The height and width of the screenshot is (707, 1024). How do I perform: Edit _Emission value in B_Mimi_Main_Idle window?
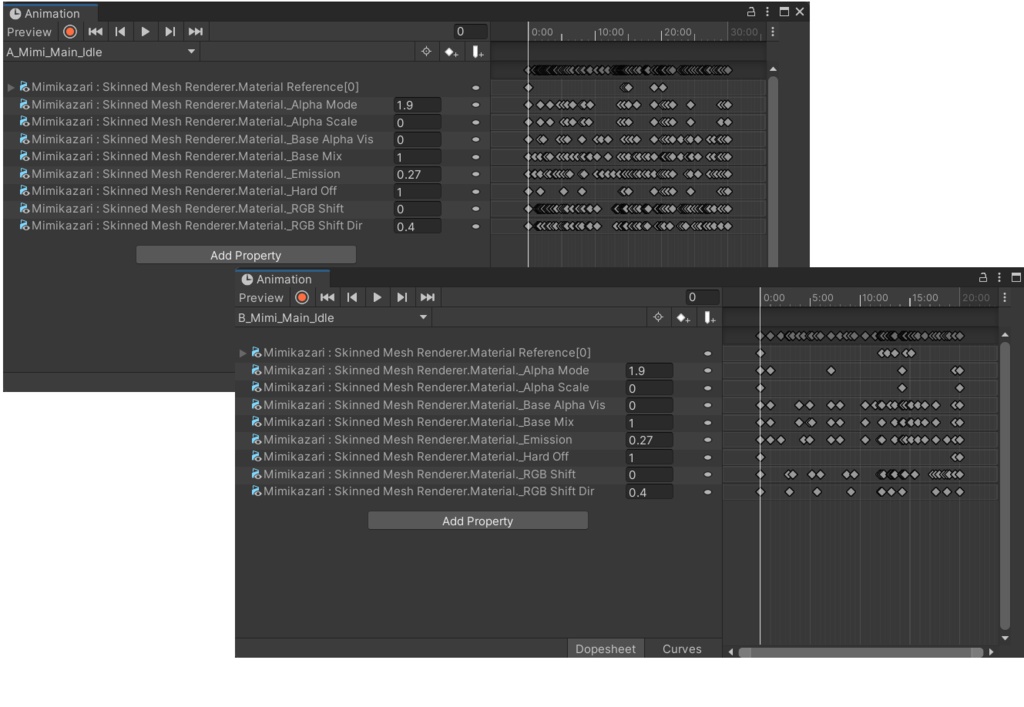(x=649, y=440)
